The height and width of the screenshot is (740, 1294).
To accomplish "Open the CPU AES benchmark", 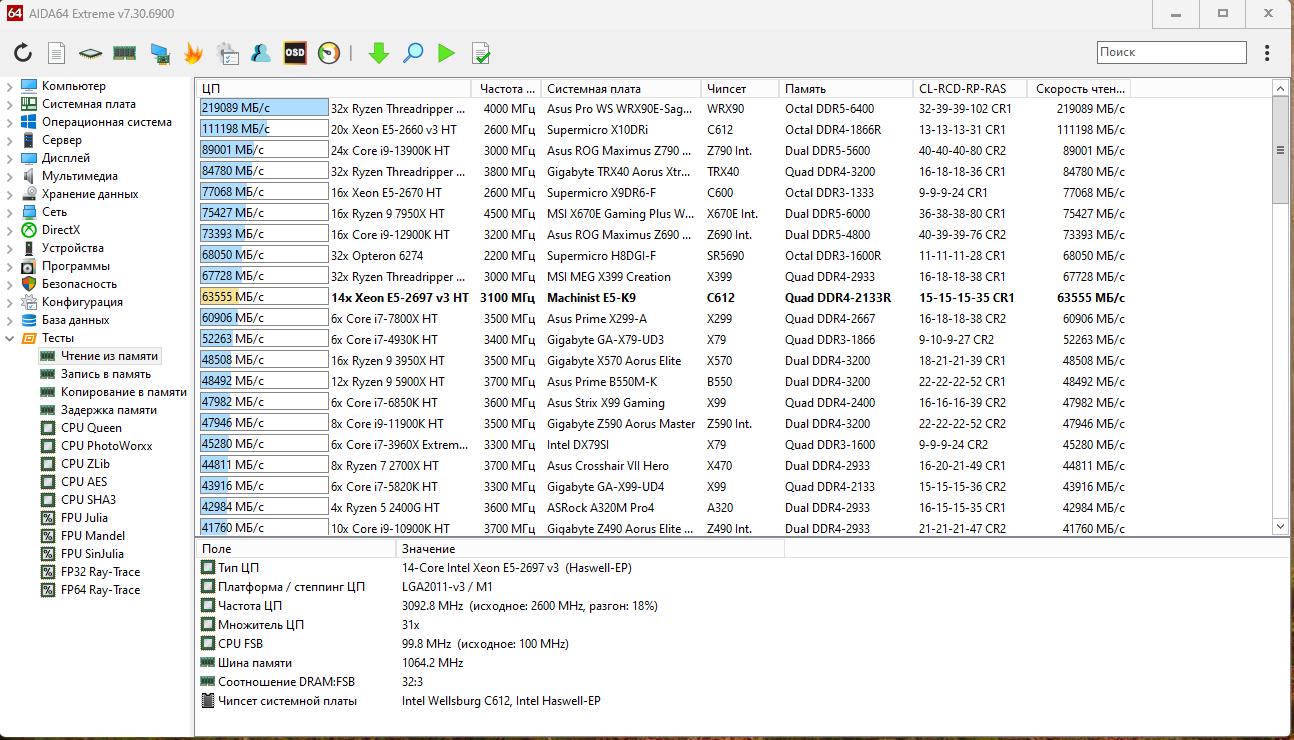I will [83, 482].
